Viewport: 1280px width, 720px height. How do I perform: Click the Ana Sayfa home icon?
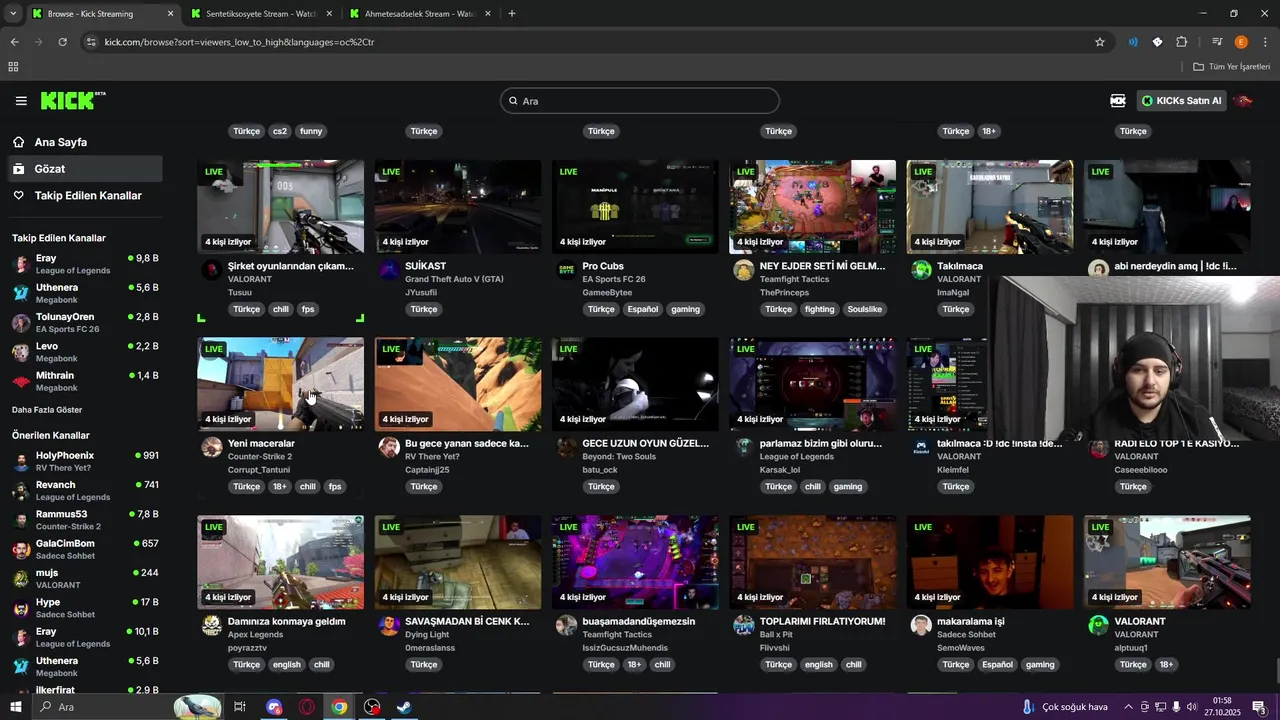[x=19, y=142]
